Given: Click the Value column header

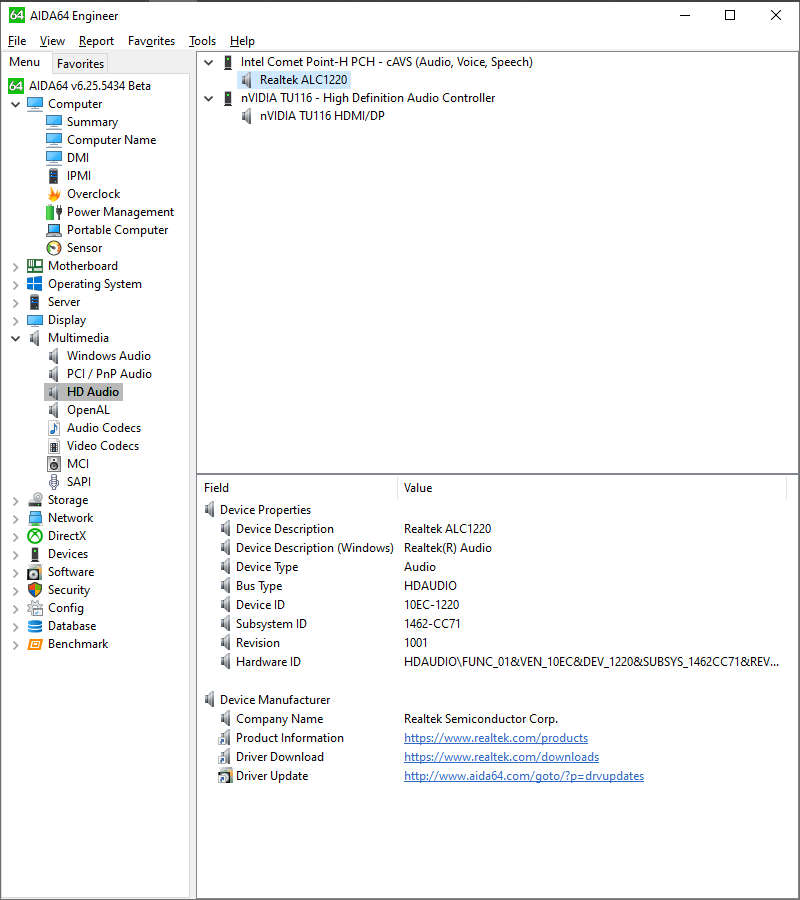Looking at the screenshot, I should (x=591, y=488).
